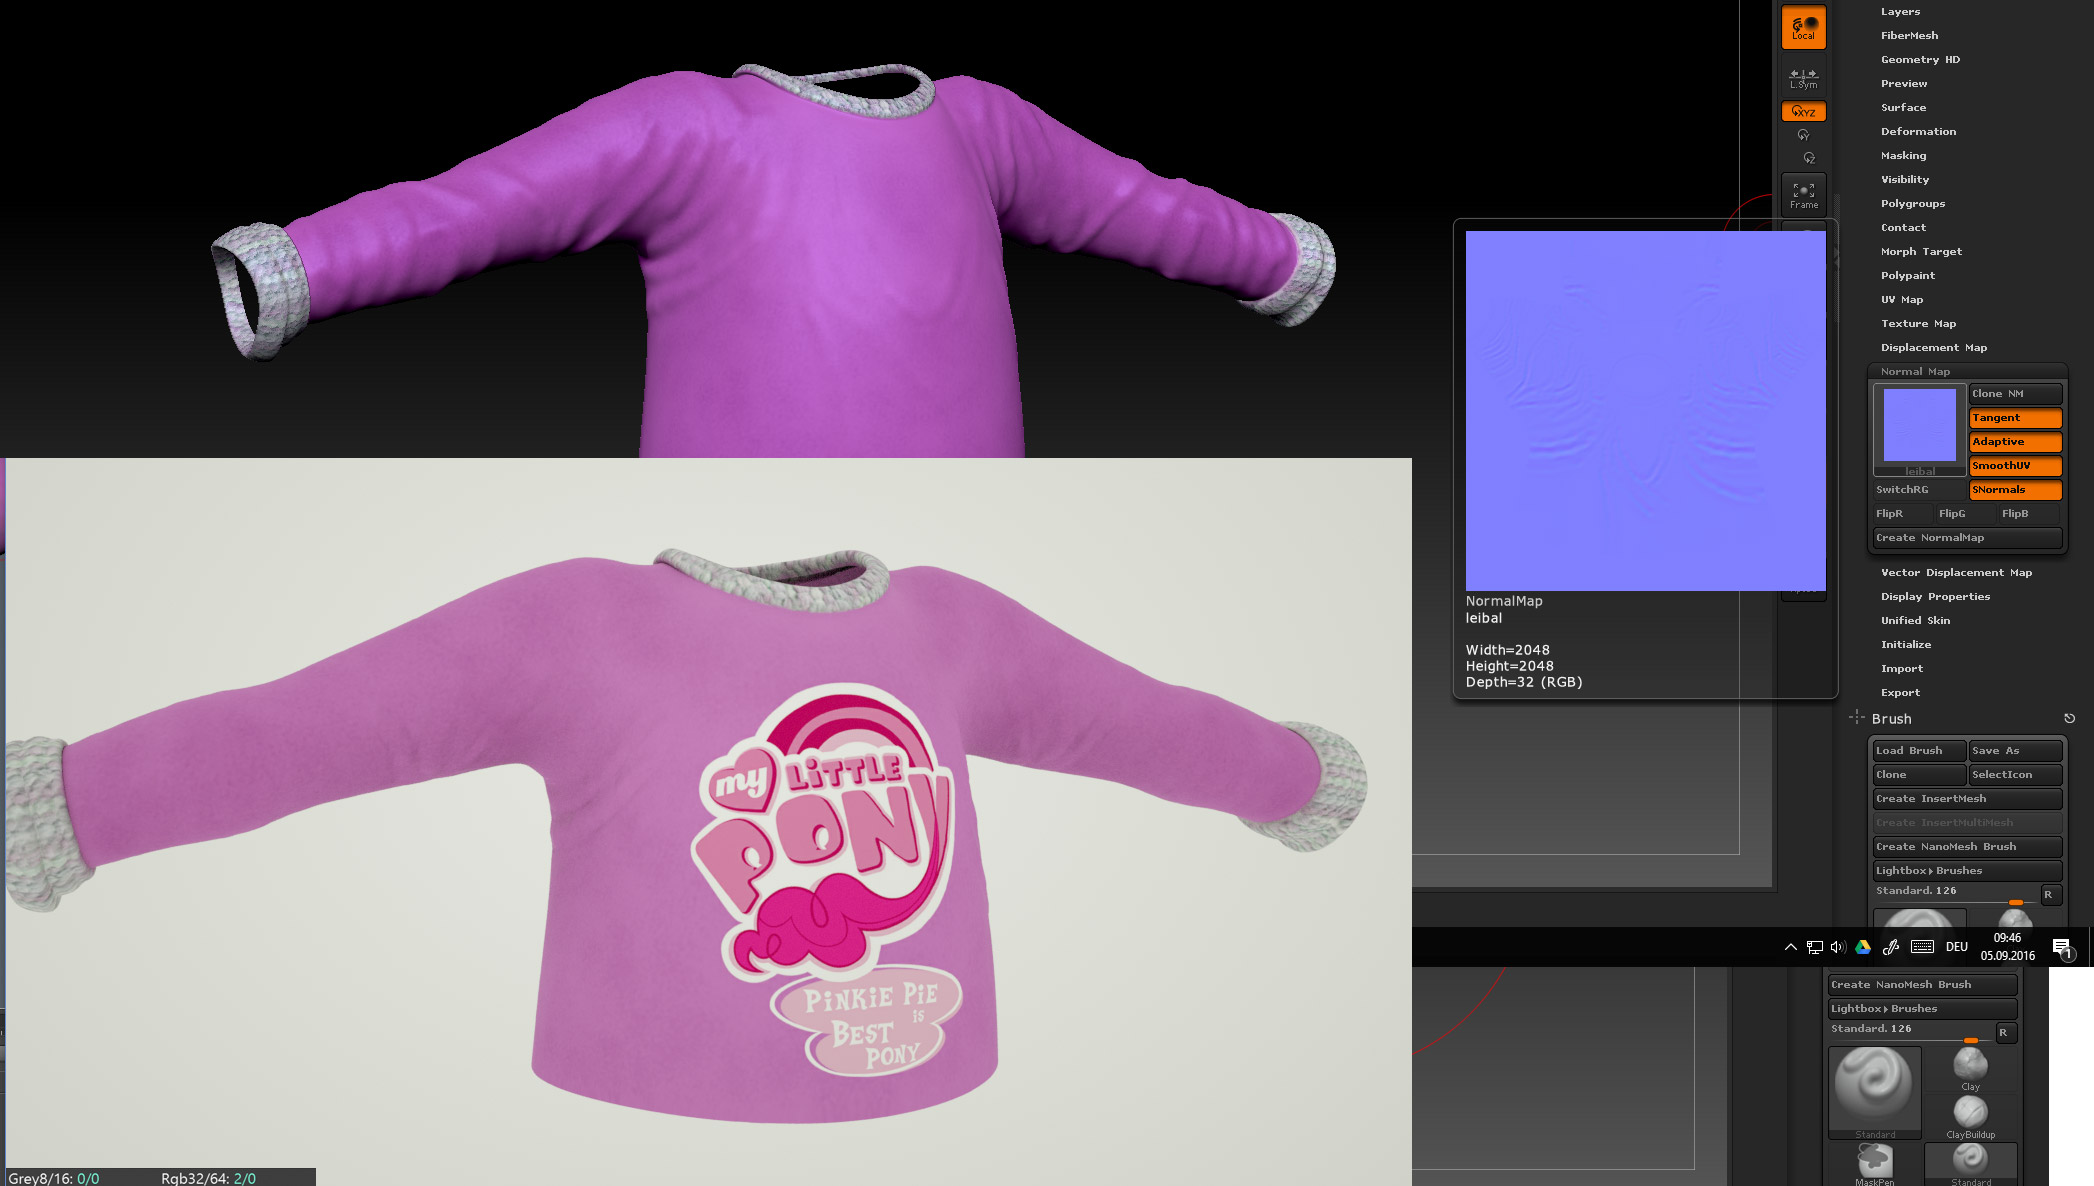The image size is (2094, 1186).
Task: Click the Brush palette restore arrow icon
Action: pyautogui.click(x=2069, y=718)
